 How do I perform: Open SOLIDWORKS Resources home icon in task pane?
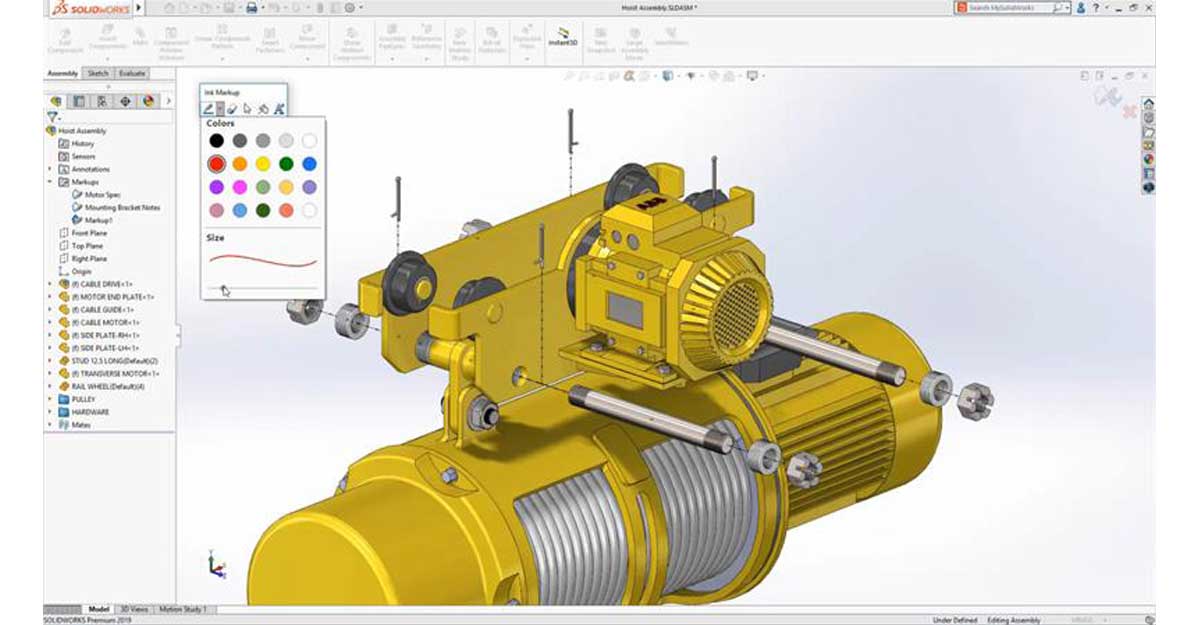click(1149, 103)
